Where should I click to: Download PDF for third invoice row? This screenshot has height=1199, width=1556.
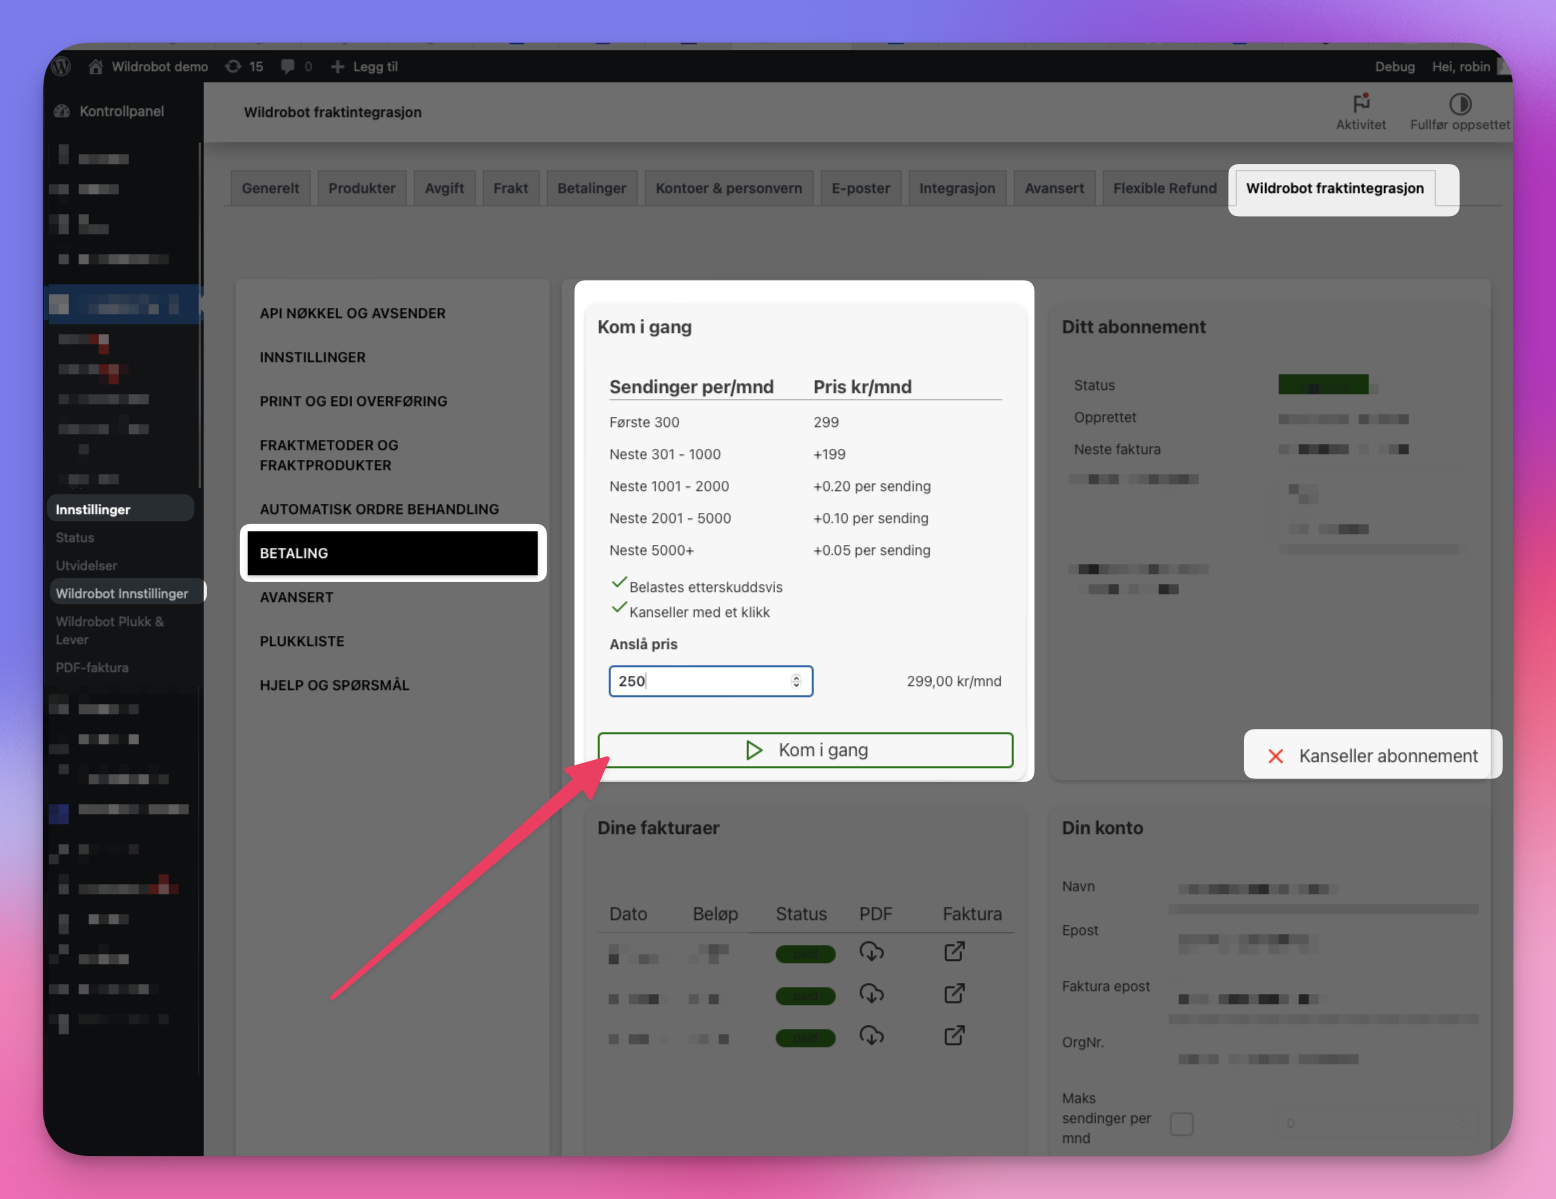(872, 1036)
